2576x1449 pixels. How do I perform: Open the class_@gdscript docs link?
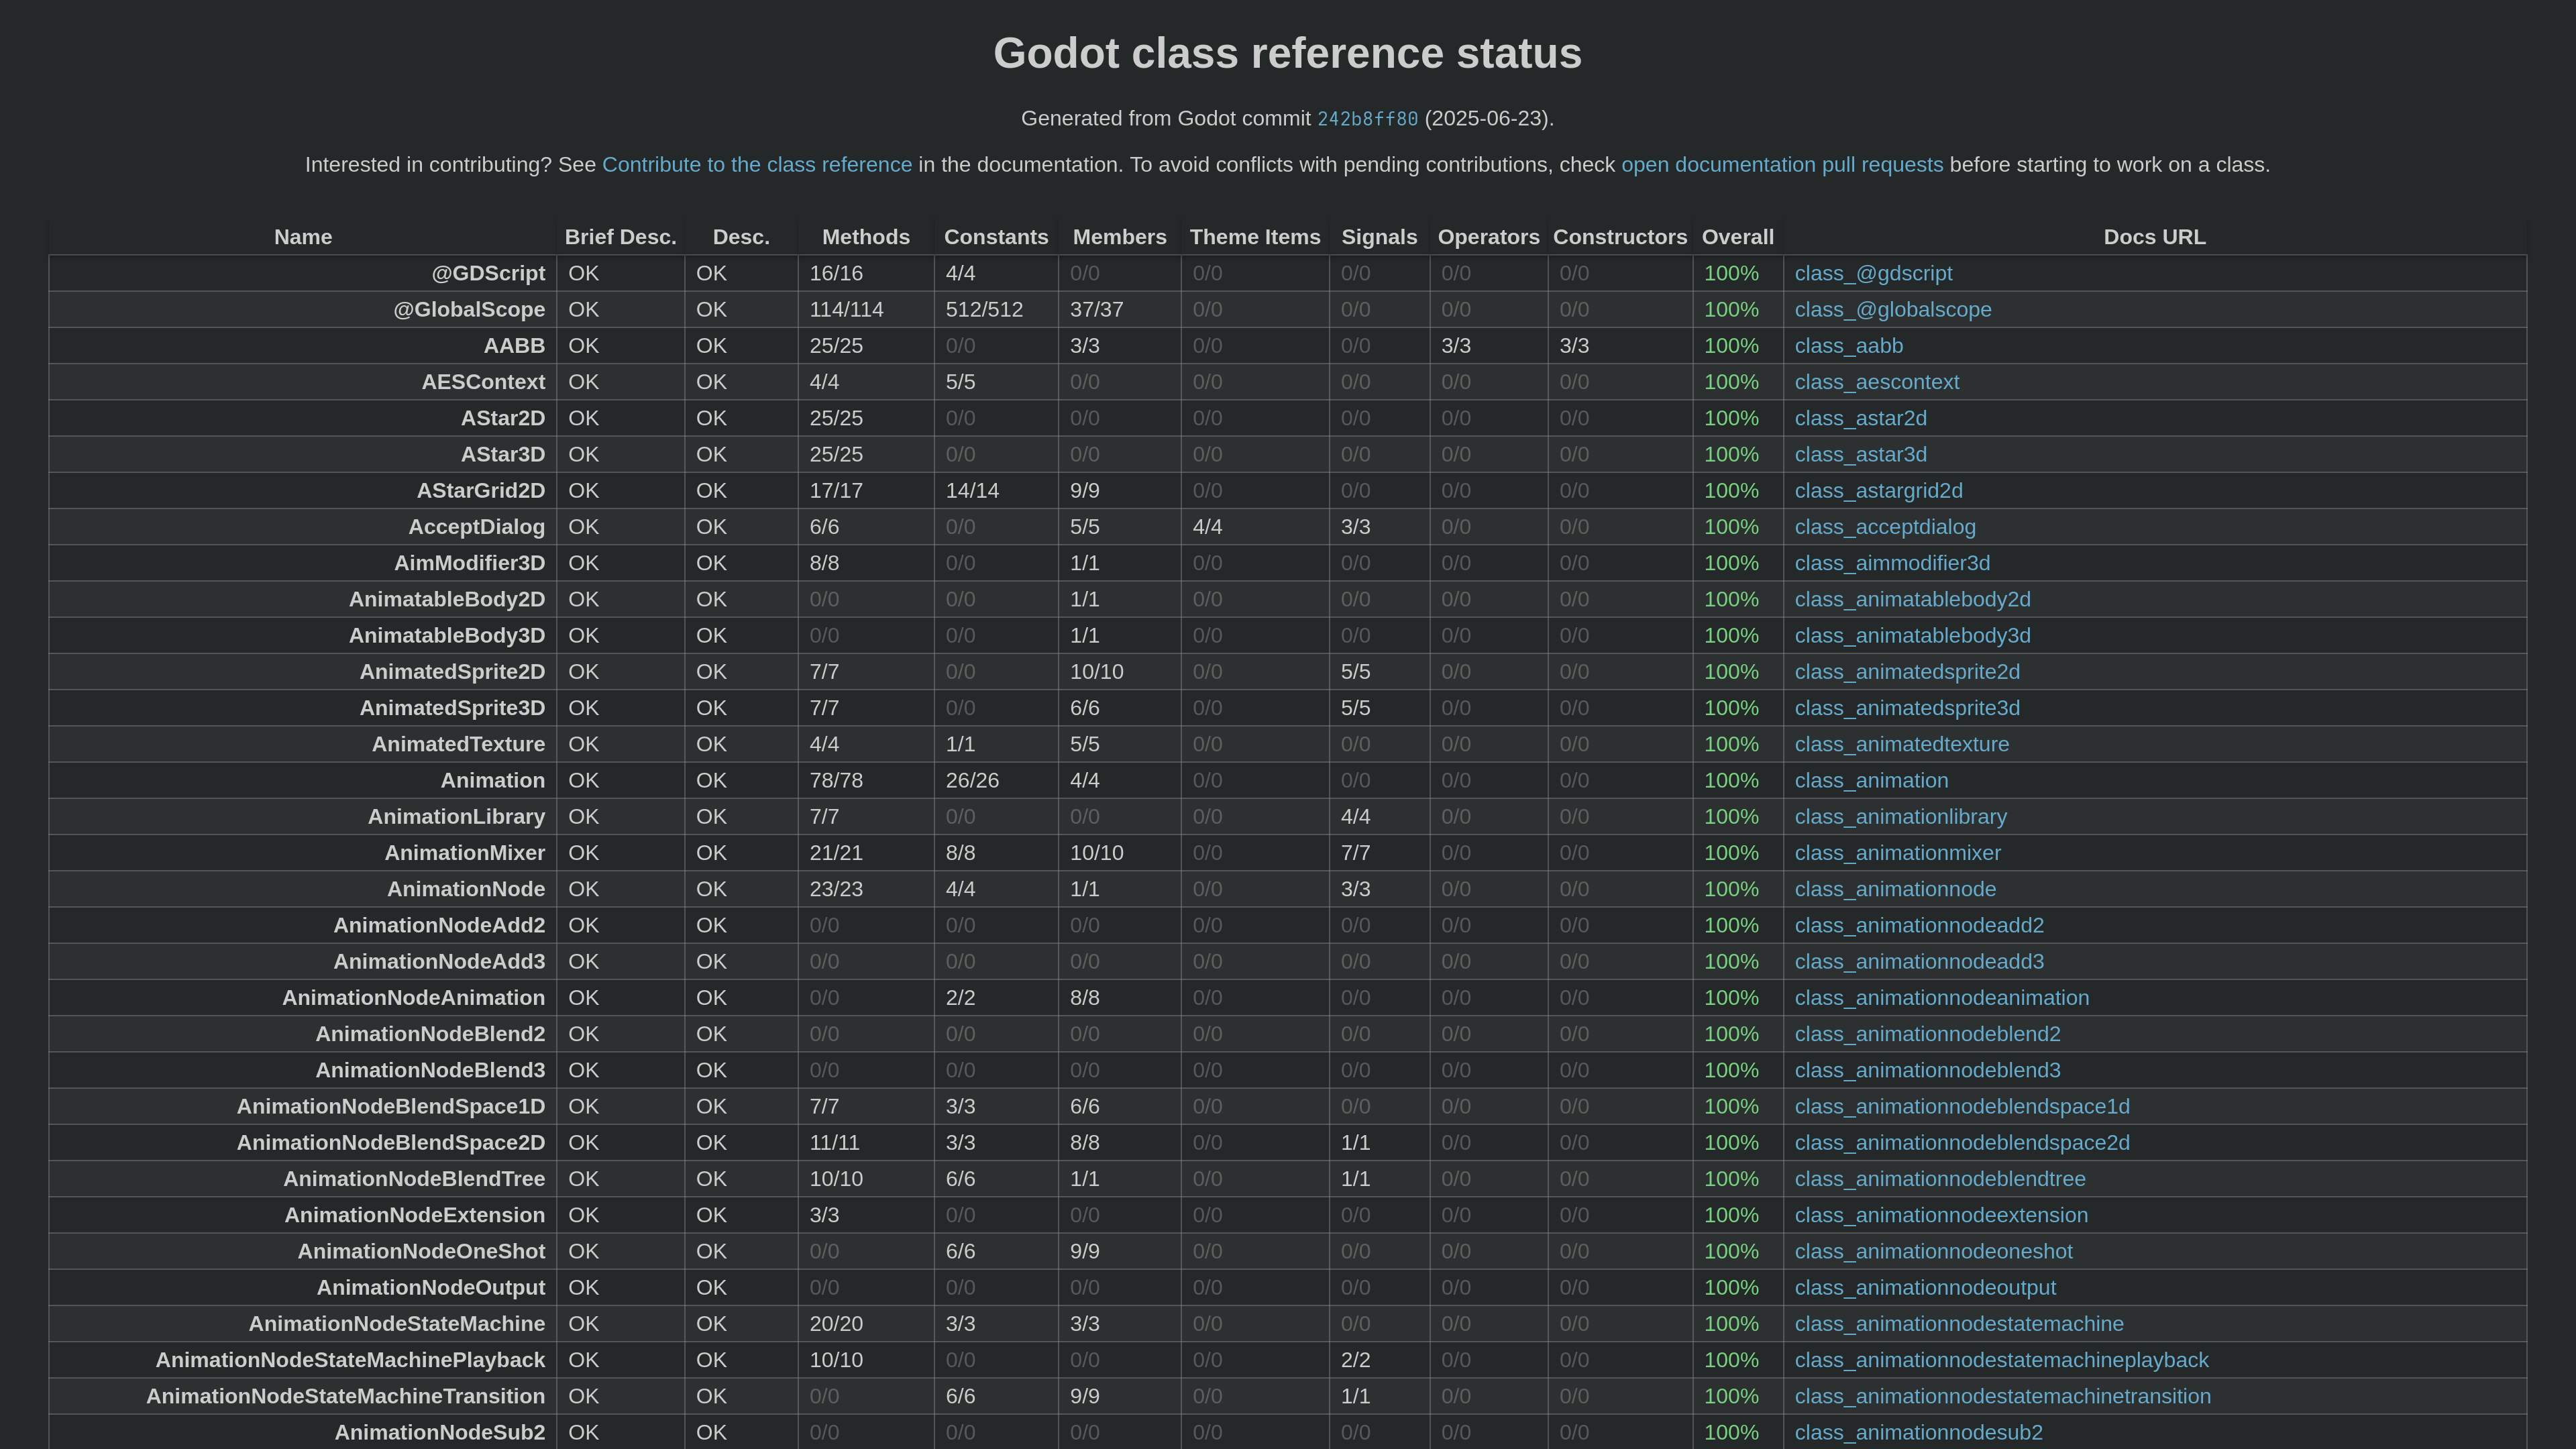pyautogui.click(x=1872, y=274)
